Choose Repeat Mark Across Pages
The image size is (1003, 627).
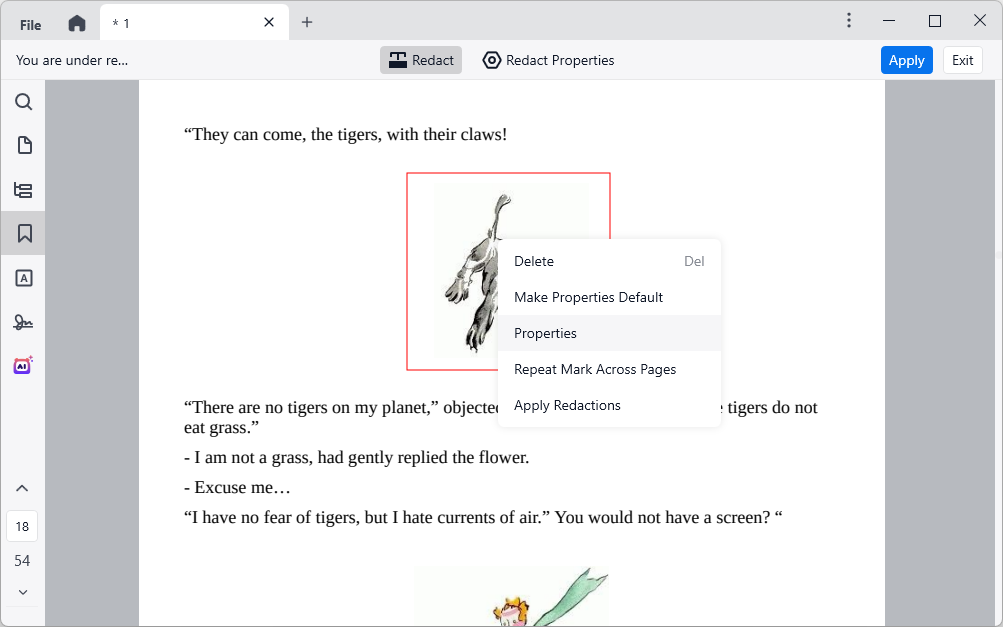595,369
